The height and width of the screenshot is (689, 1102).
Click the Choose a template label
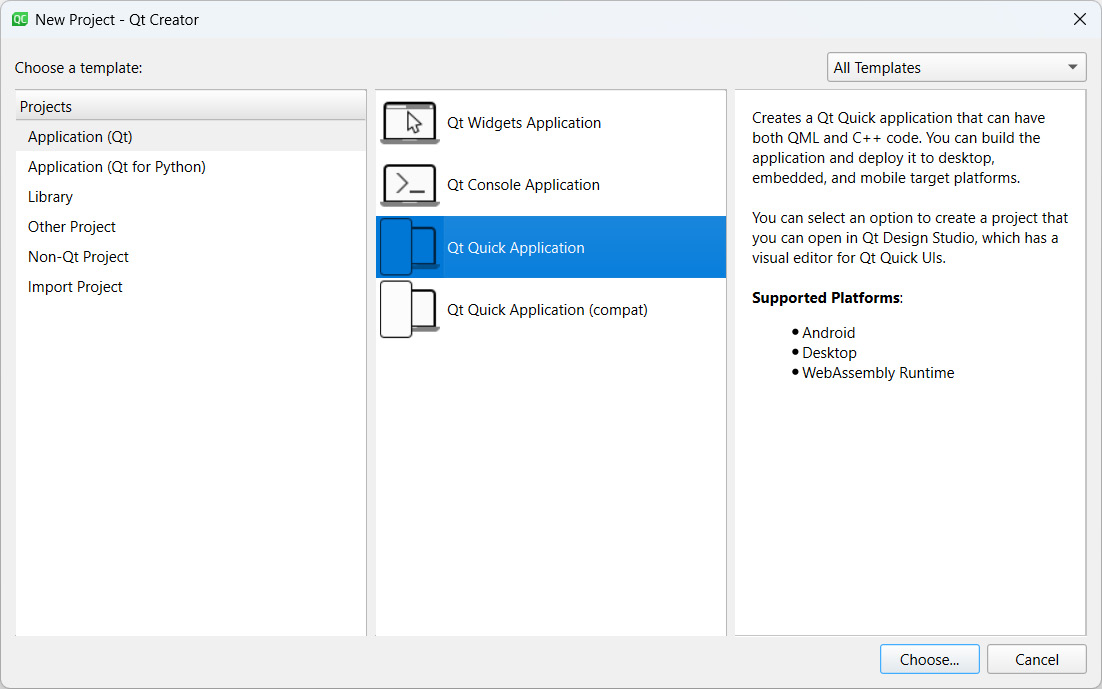(x=78, y=67)
